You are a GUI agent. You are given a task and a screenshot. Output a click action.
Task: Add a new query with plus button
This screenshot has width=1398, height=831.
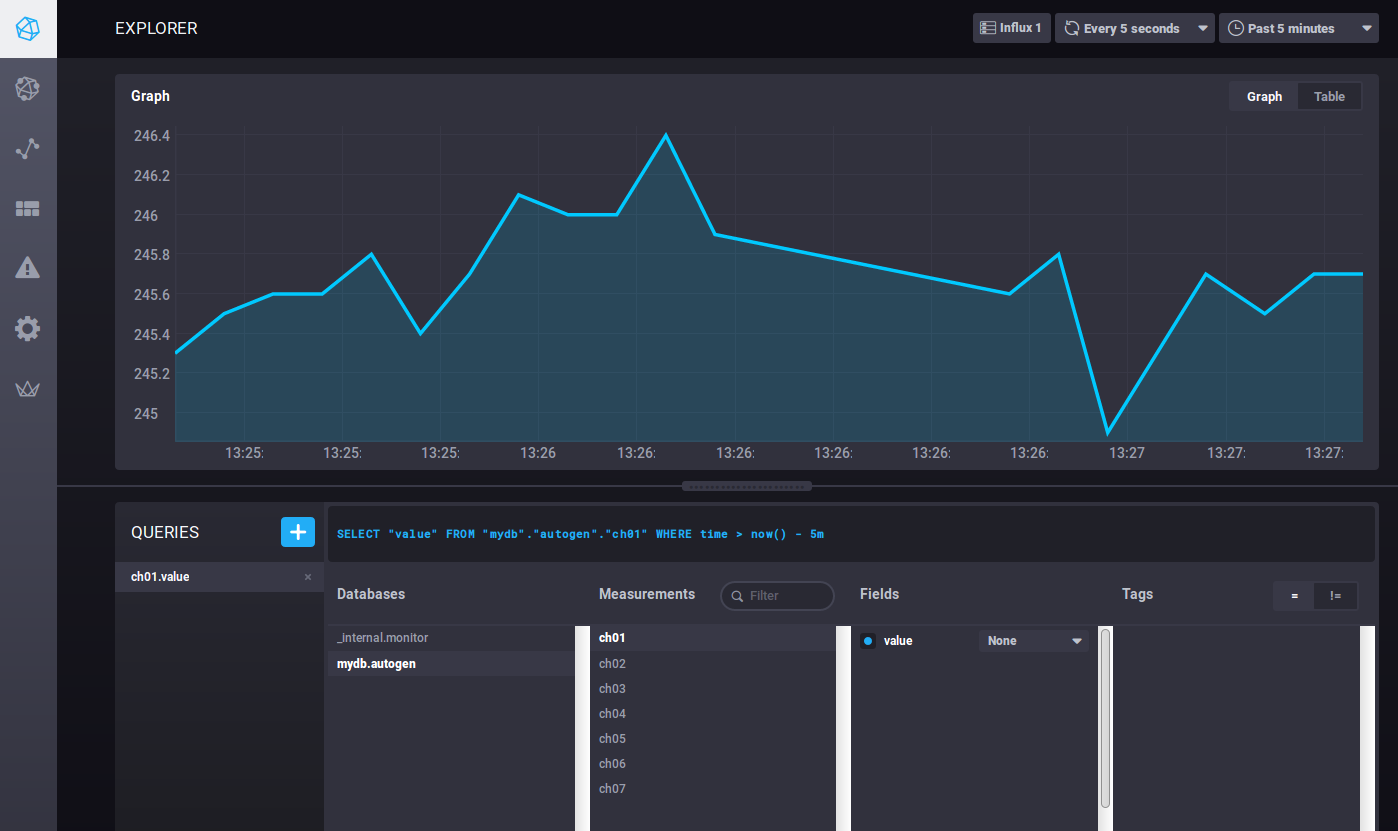pyautogui.click(x=297, y=532)
